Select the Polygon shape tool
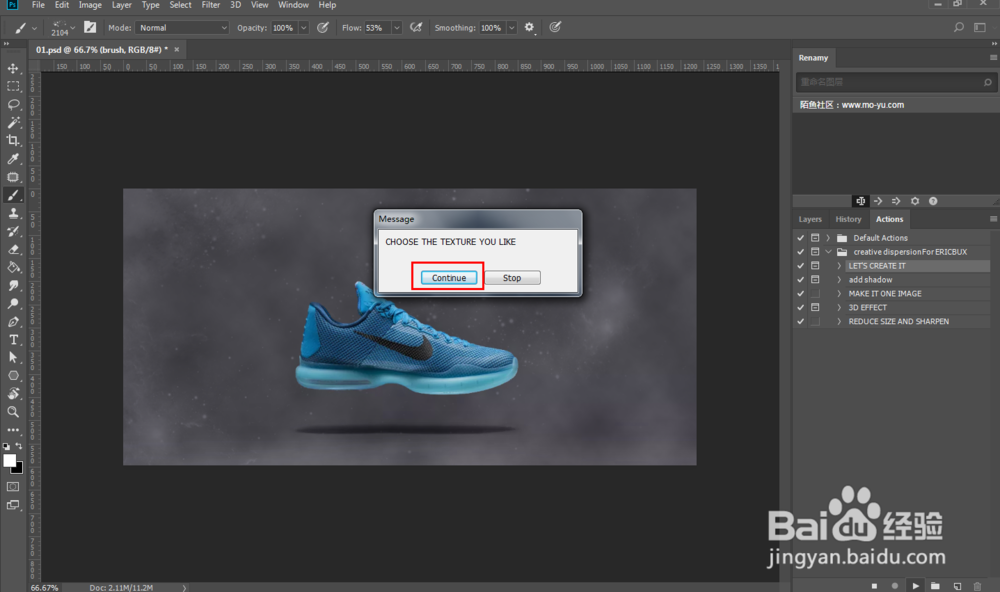This screenshot has width=1000, height=592. coord(13,376)
